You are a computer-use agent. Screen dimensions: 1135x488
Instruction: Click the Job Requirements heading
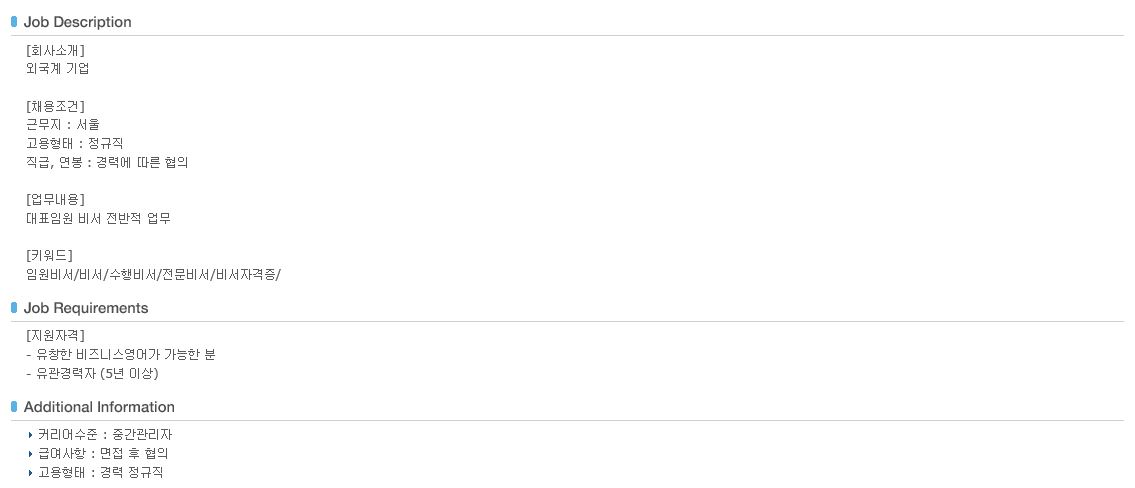coord(86,308)
